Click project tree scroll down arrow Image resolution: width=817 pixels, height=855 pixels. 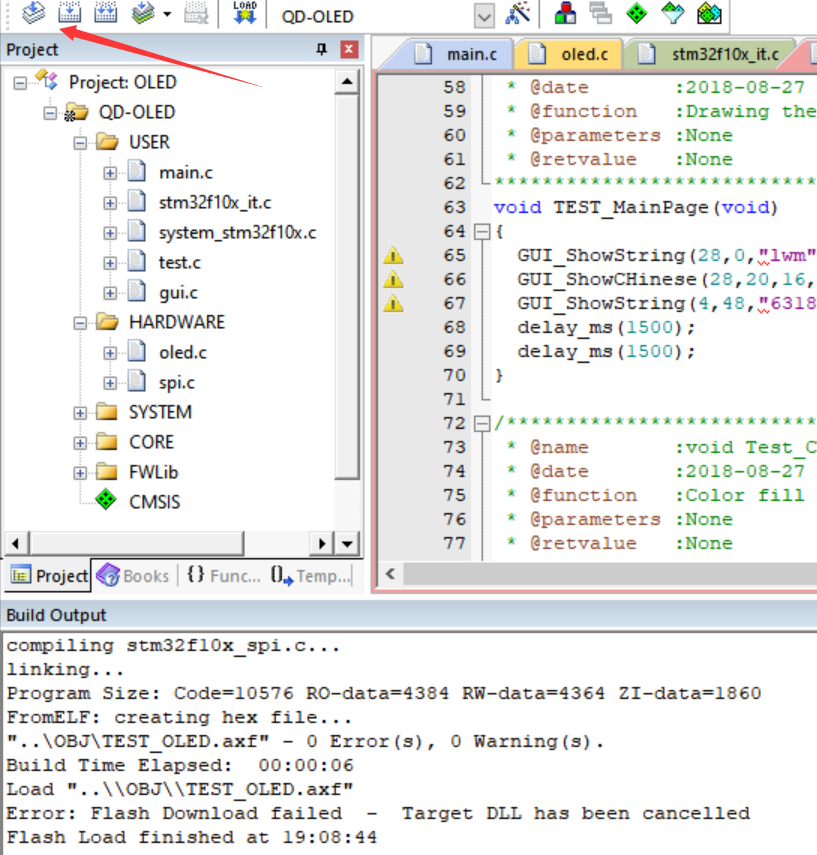point(347,543)
